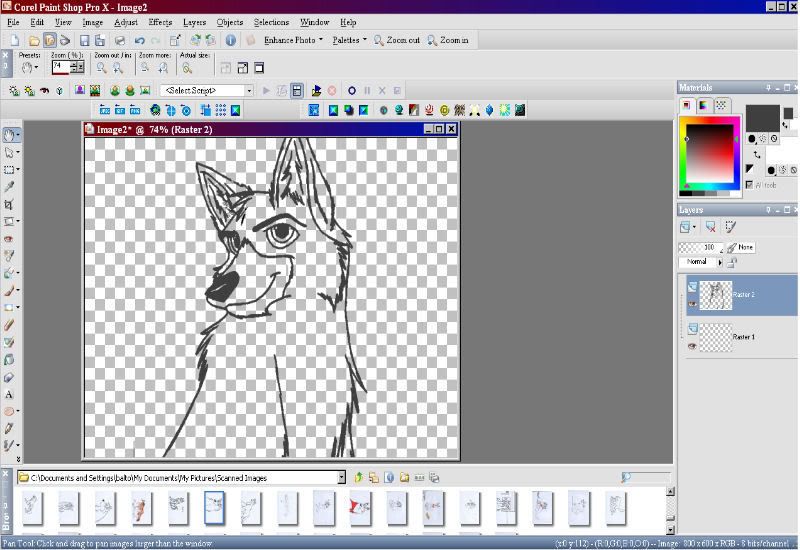Image resolution: width=800 pixels, height=550 pixels.
Task: Click the Zoom to actual size icon
Action: click(x=187, y=68)
